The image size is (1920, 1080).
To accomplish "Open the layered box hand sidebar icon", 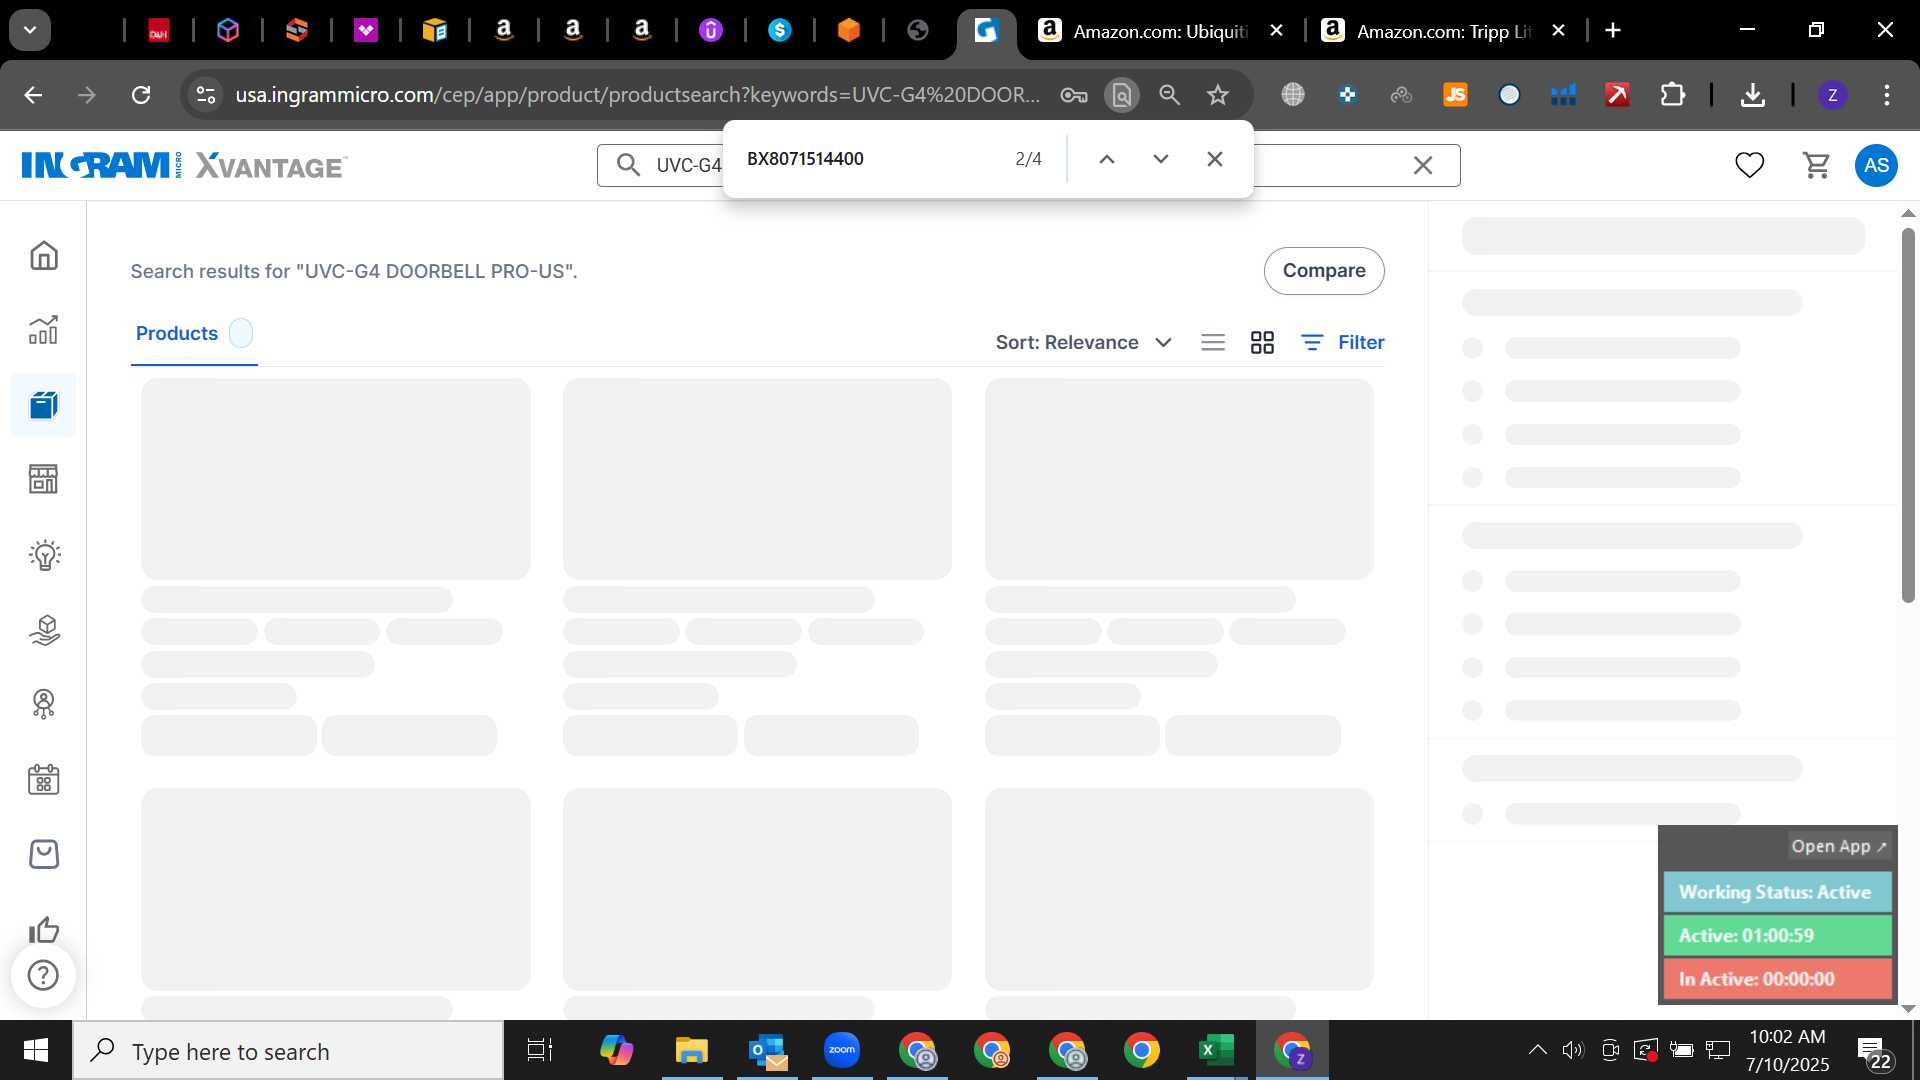I will 44,630.
